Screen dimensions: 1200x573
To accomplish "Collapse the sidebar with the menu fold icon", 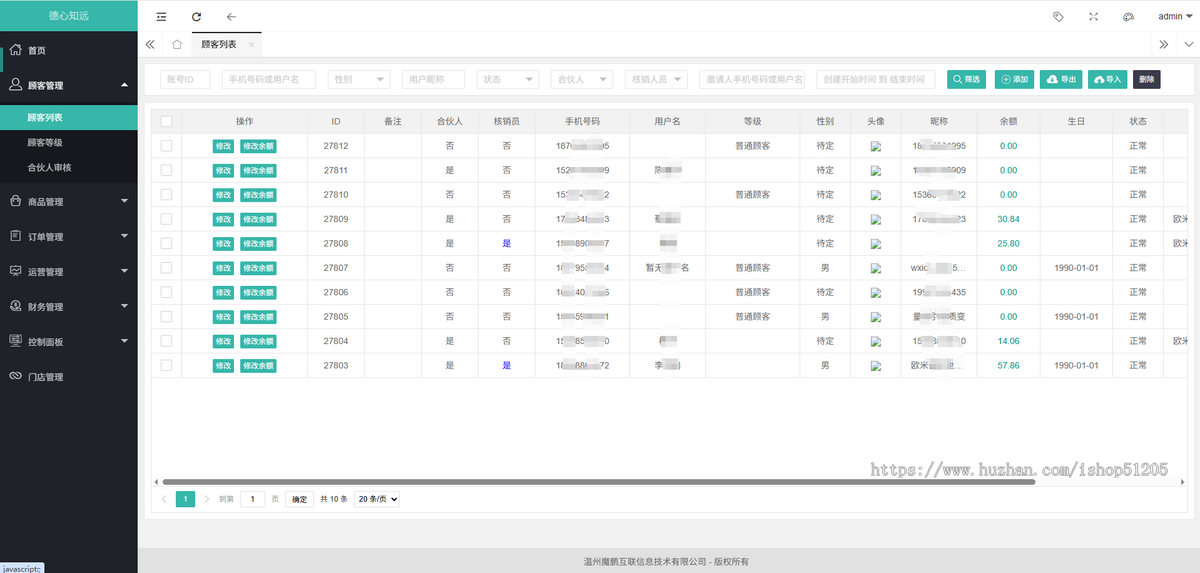I will click(x=162, y=17).
